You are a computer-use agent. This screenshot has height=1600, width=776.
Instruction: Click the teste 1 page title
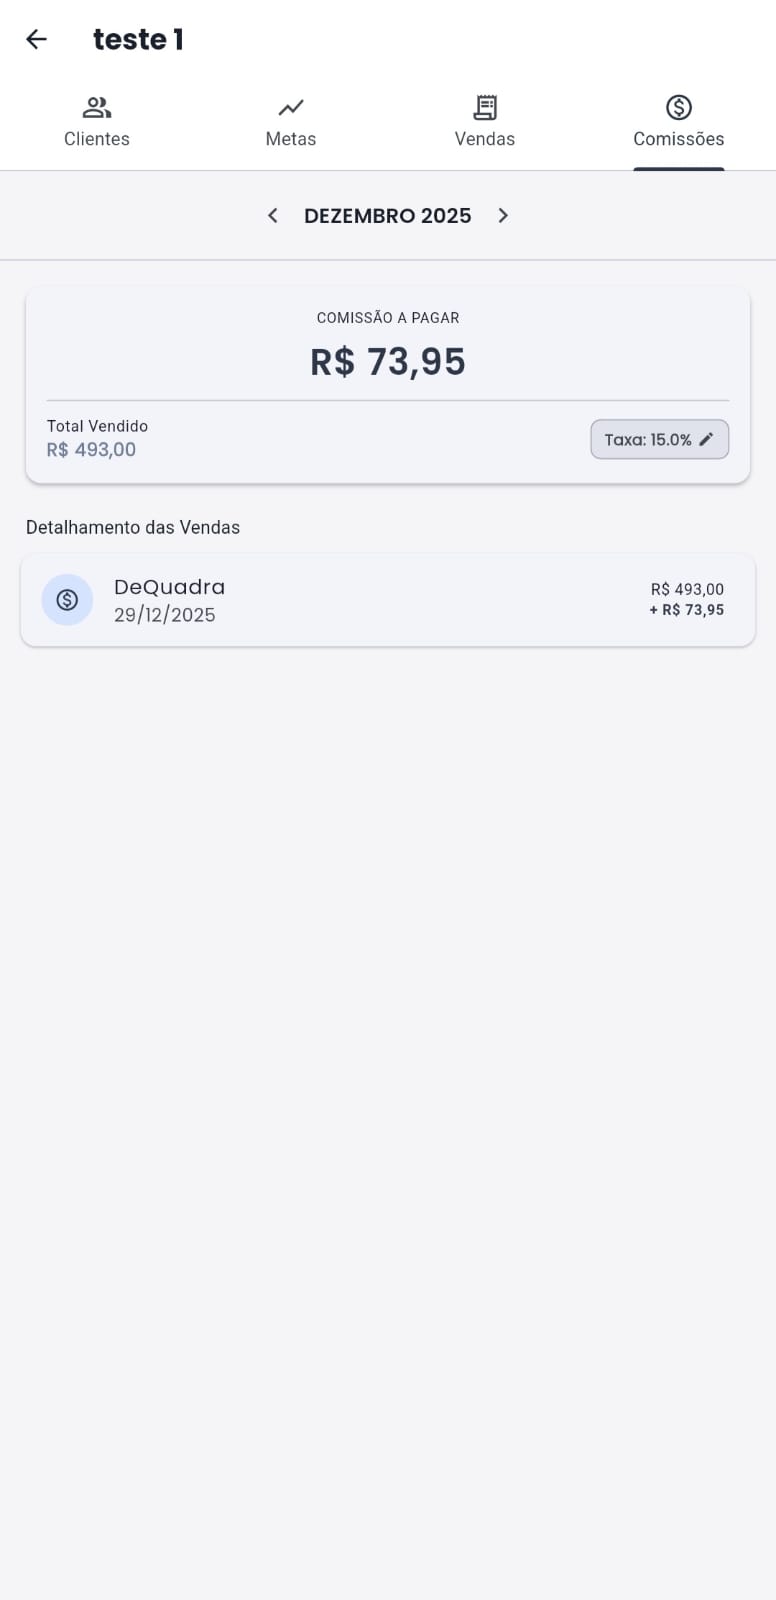[138, 39]
